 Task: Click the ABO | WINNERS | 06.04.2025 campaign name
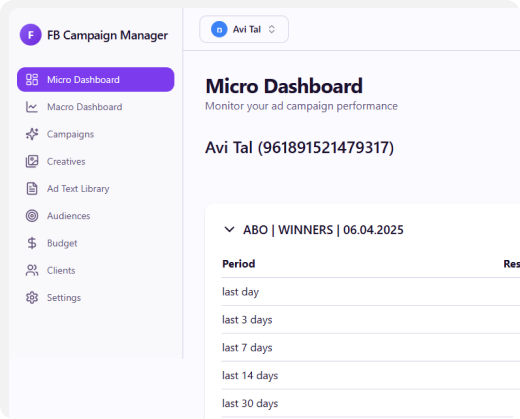click(x=323, y=230)
